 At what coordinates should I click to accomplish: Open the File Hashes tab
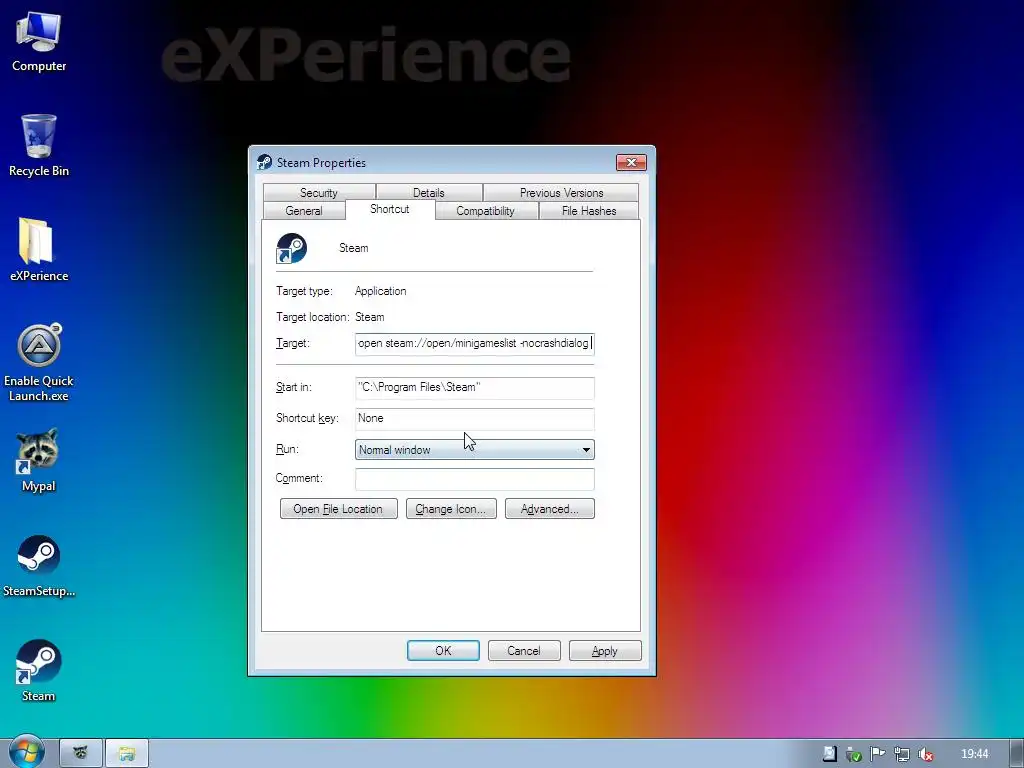588,210
